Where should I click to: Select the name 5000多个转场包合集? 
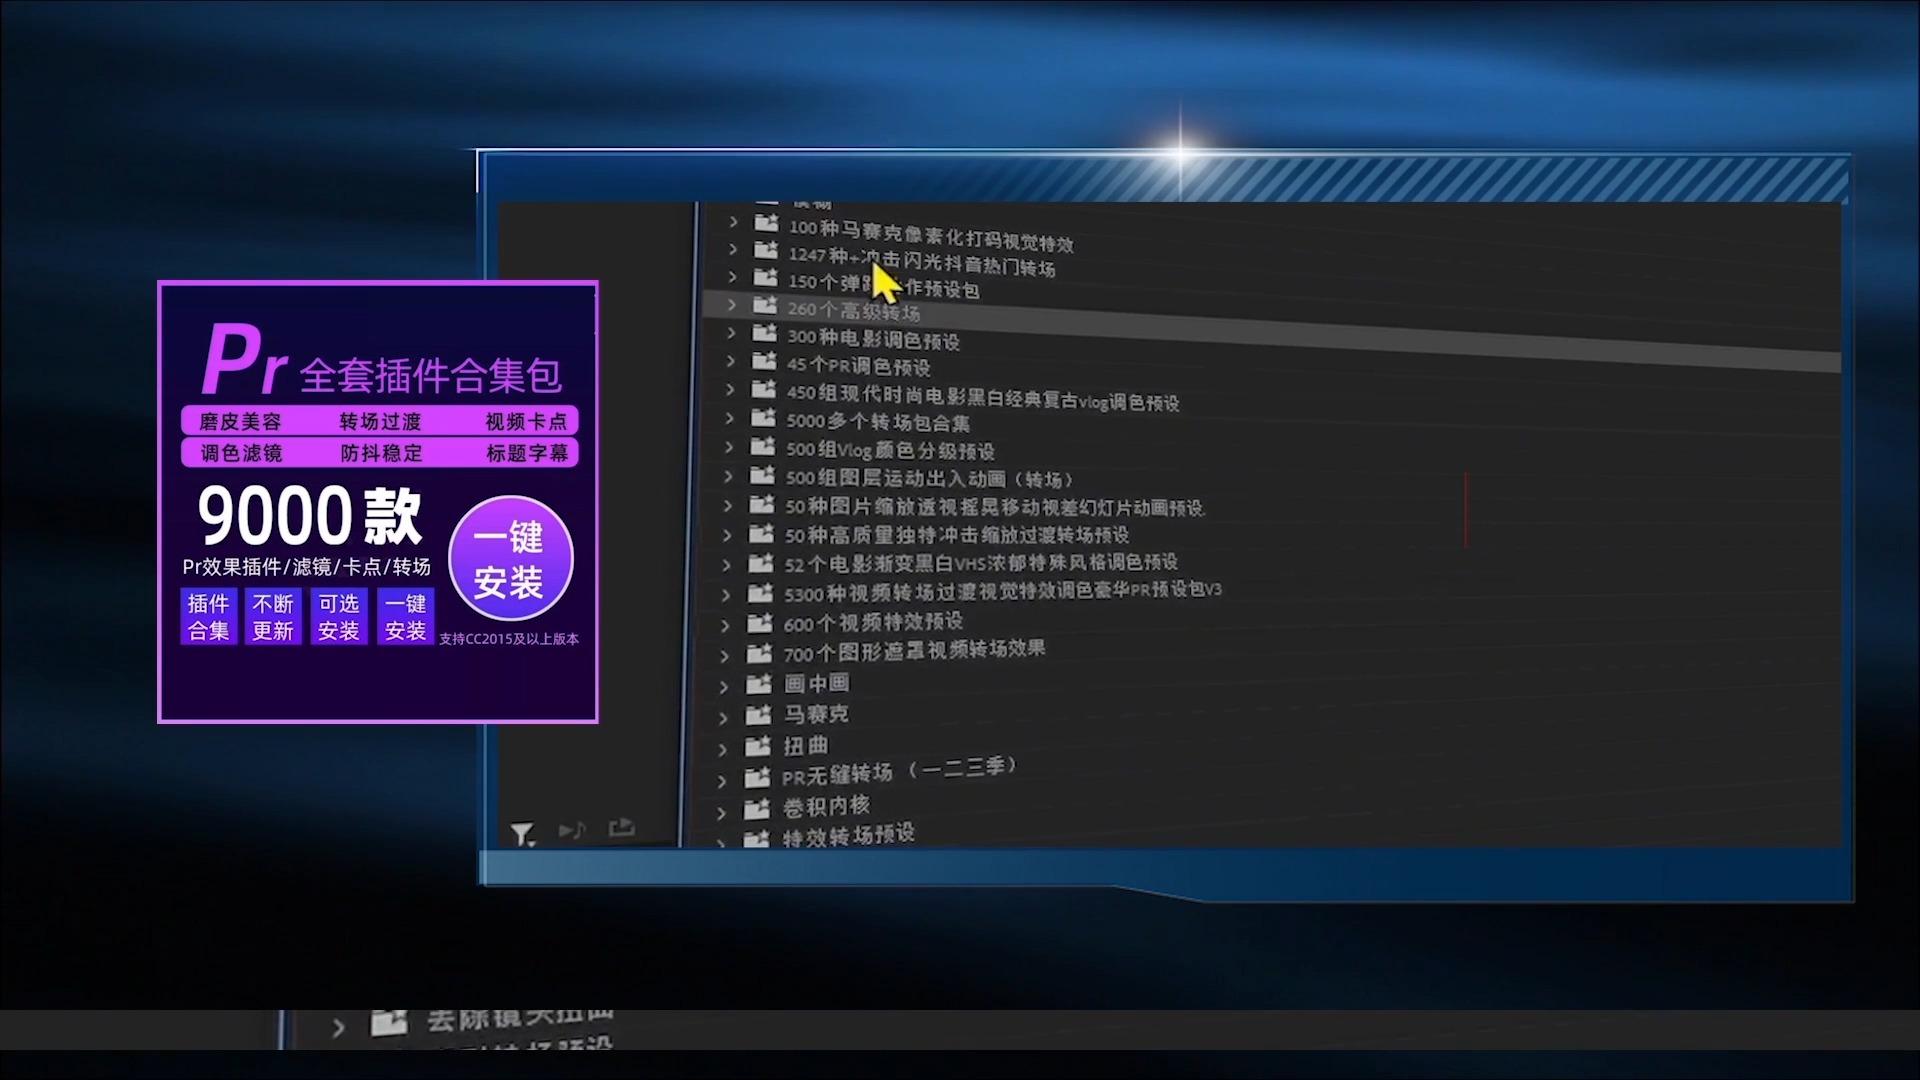click(877, 422)
